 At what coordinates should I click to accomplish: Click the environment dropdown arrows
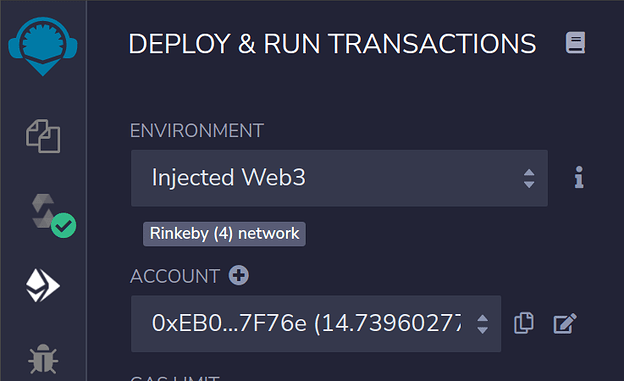point(529,178)
